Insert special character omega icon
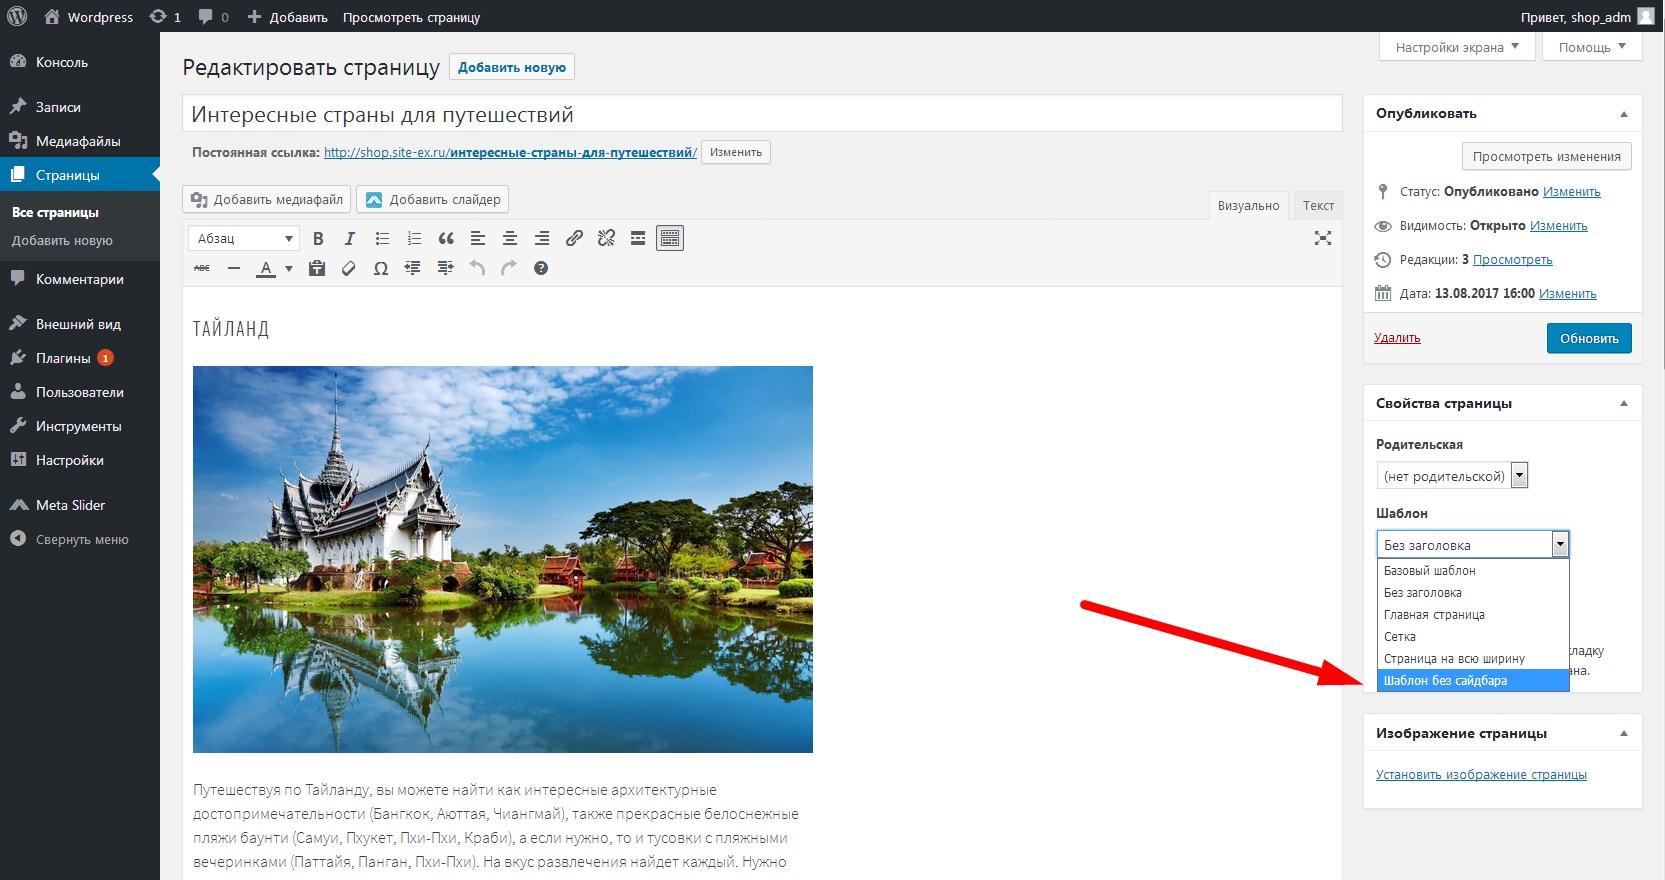Viewport: 1665px width, 880px height. pyautogui.click(x=381, y=268)
